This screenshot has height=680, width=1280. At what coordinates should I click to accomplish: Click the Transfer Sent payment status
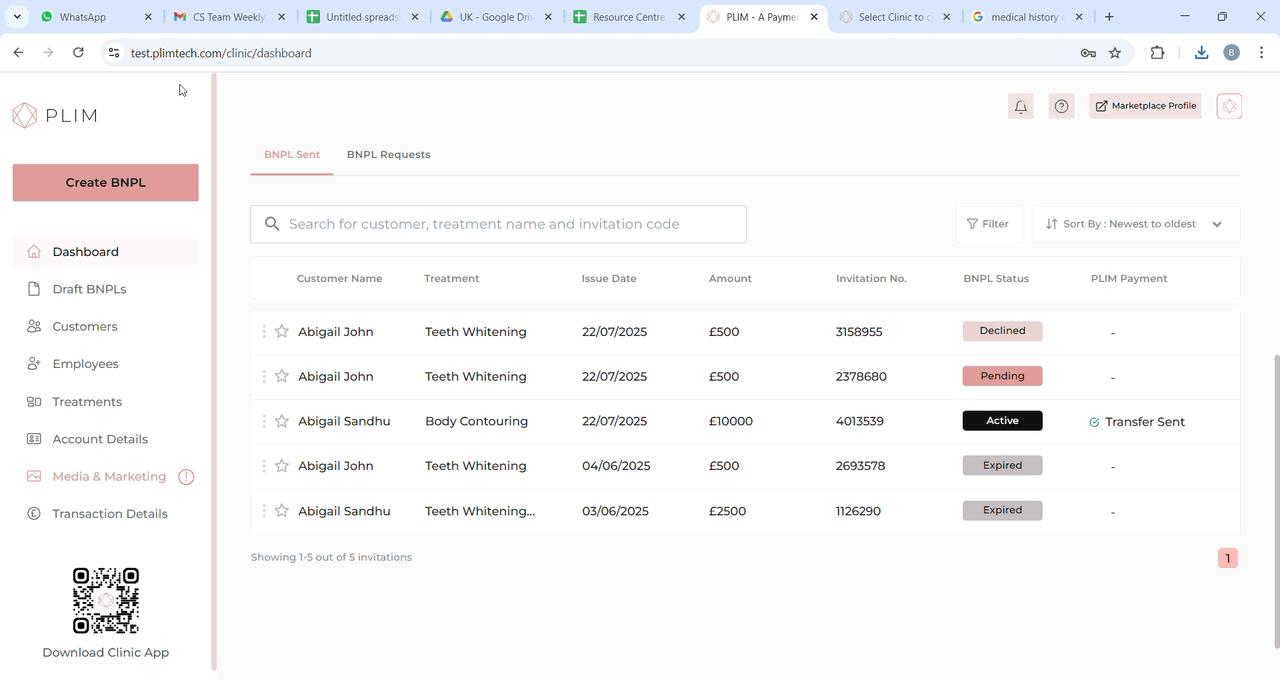click(1137, 422)
